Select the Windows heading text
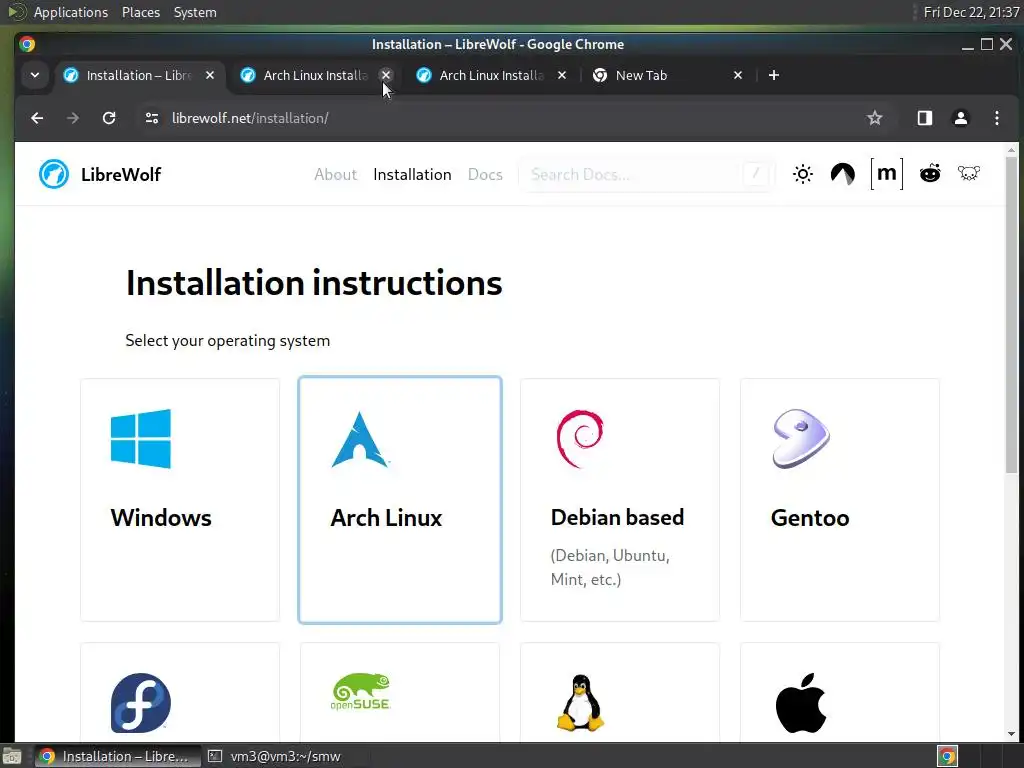The height and width of the screenshot is (768, 1024). tap(161, 518)
